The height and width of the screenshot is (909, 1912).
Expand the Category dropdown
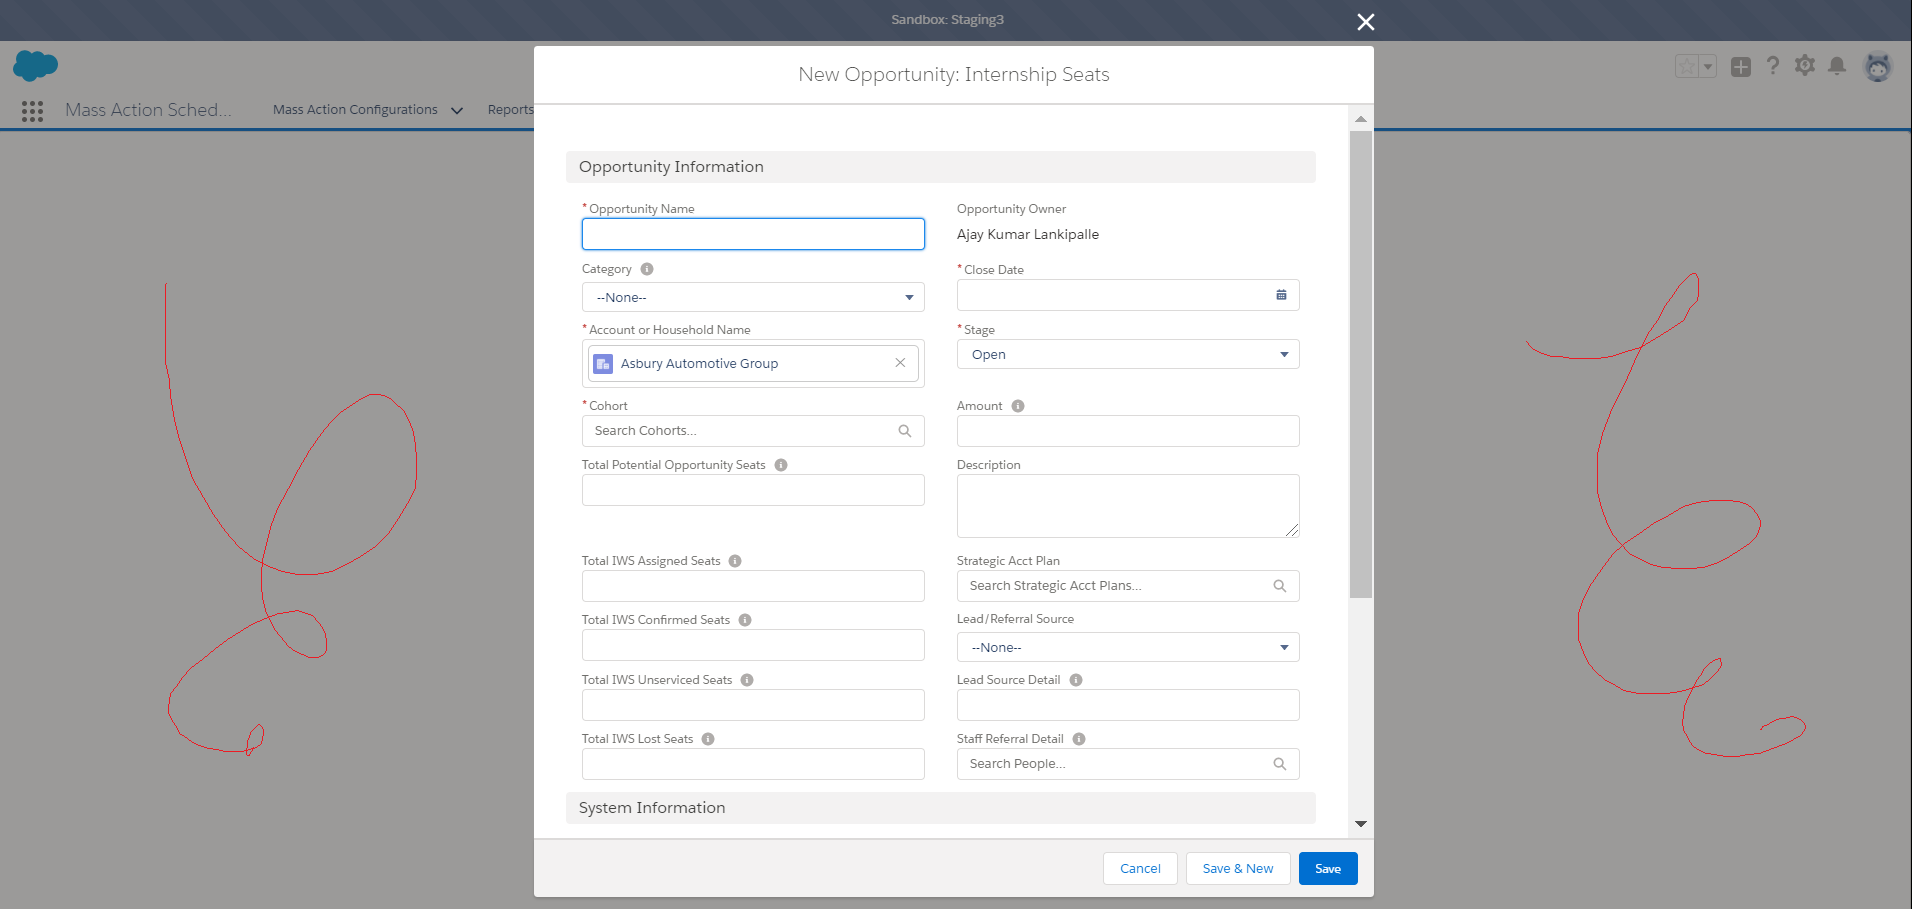753,297
